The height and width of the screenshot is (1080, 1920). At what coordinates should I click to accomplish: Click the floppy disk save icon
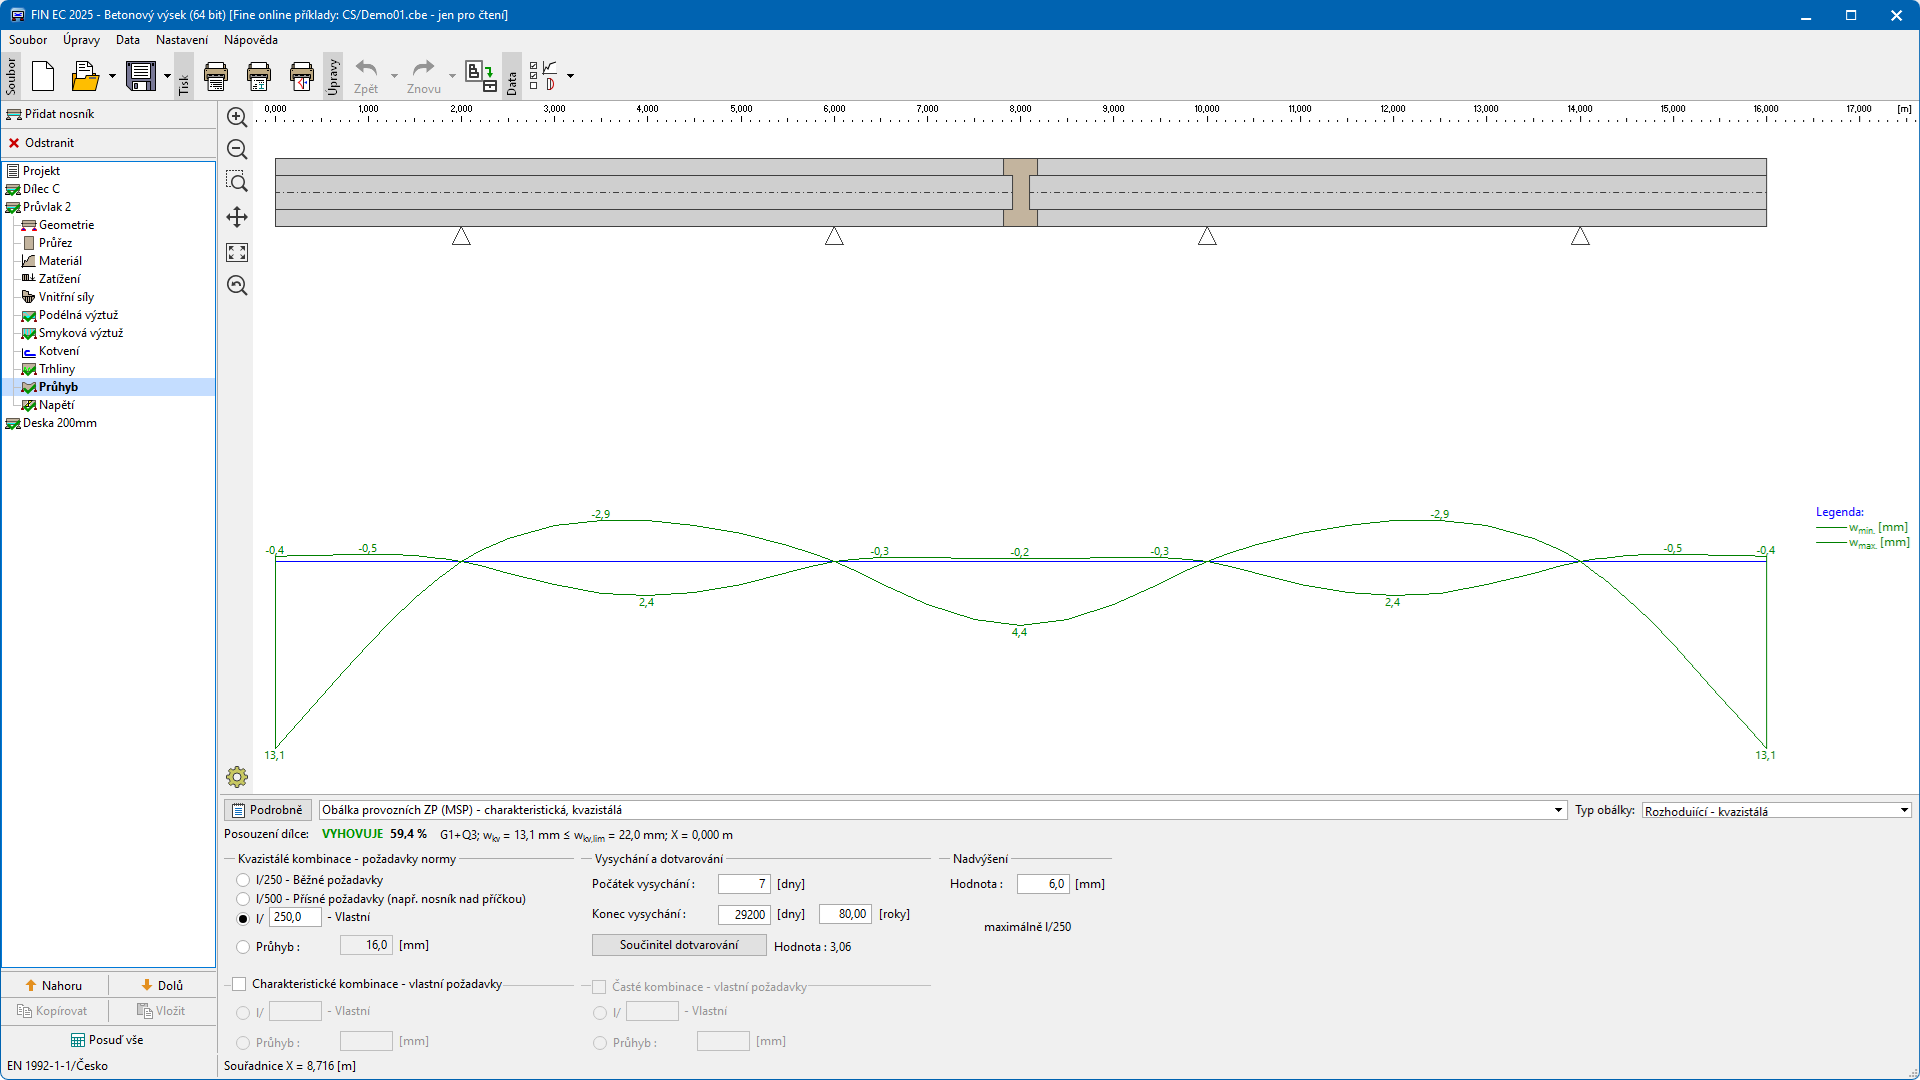(141, 76)
